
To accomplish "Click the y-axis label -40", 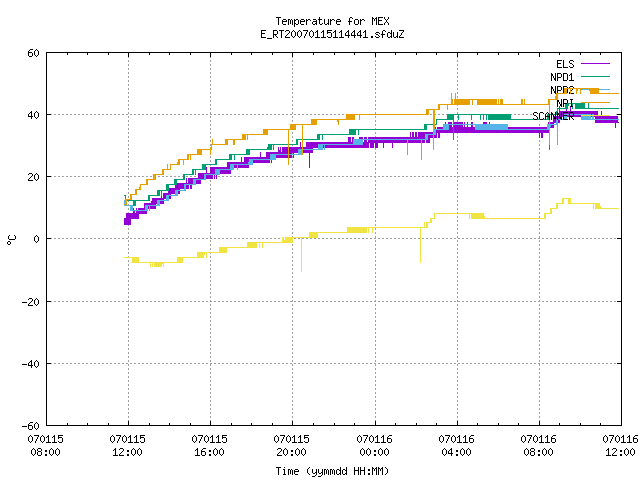I will click(31, 364).
